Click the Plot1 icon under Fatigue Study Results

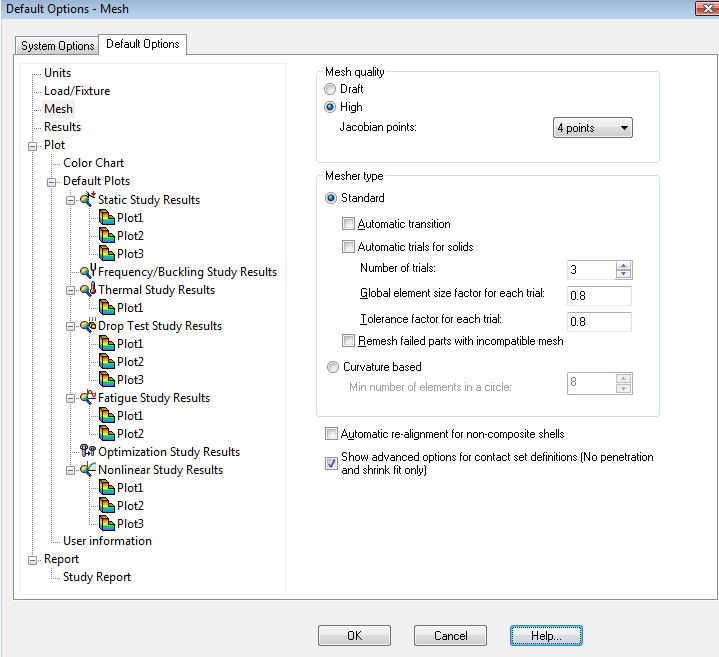(107, 415)
